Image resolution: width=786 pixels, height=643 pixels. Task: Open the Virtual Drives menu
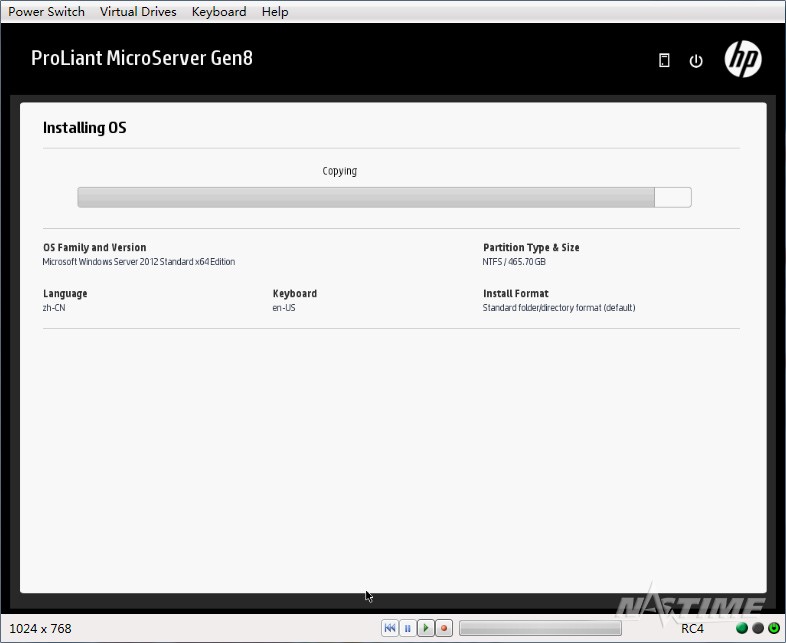click(138, 12)
